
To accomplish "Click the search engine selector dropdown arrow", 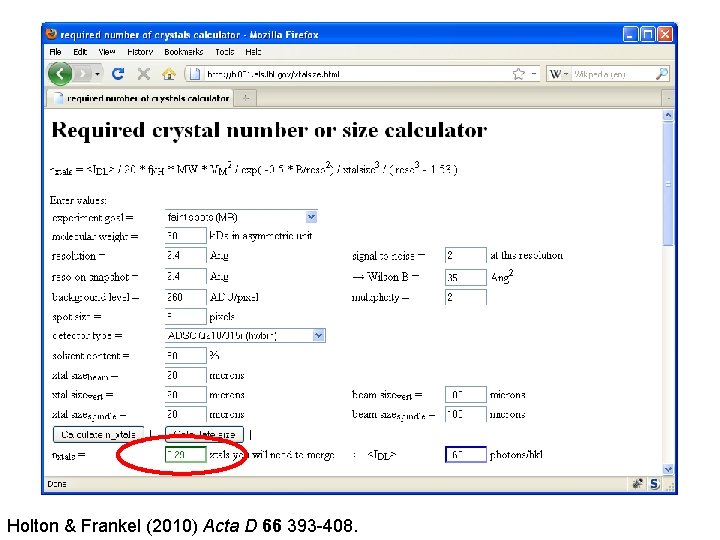I will point(566,74).
